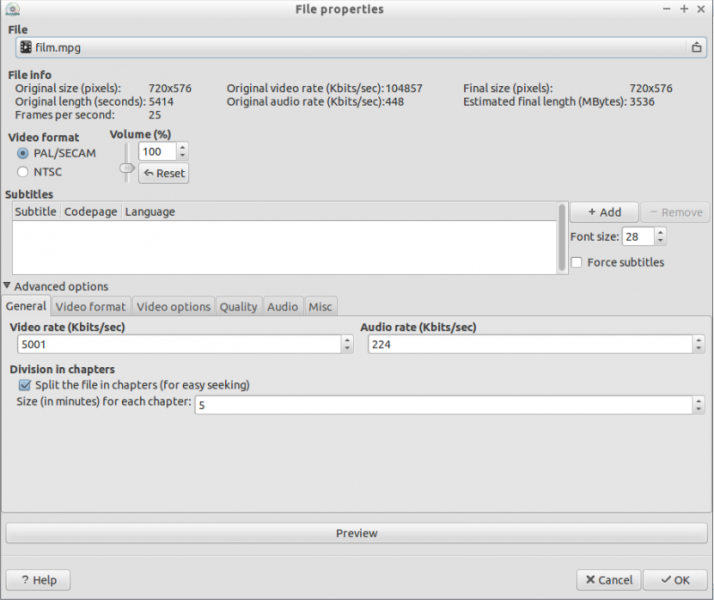Enable the Force subtitles checkbox
Viewport: 714px width, 600px height.
577,262
